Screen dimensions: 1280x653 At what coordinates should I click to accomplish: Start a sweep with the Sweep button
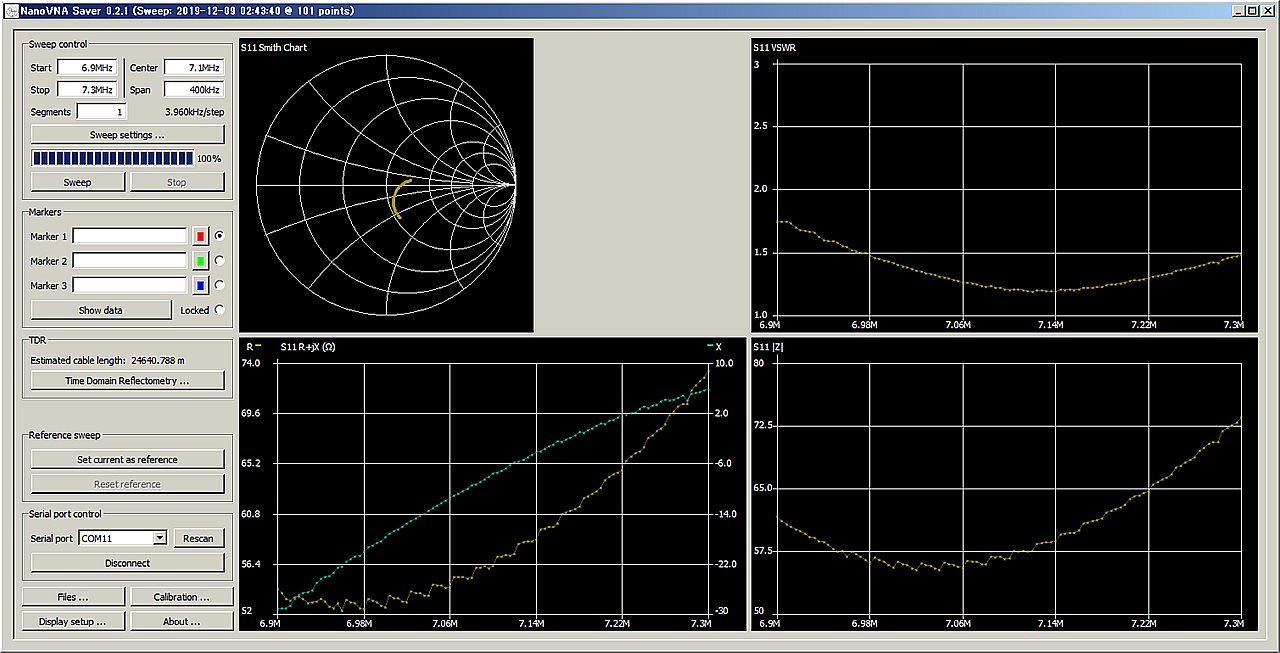point(78,182)
